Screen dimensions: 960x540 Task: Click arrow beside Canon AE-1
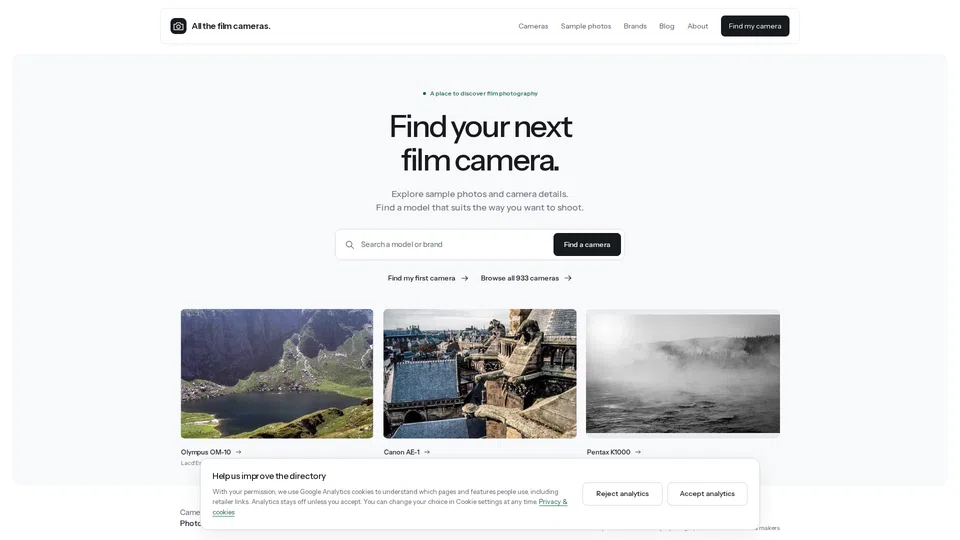[427, 452]
